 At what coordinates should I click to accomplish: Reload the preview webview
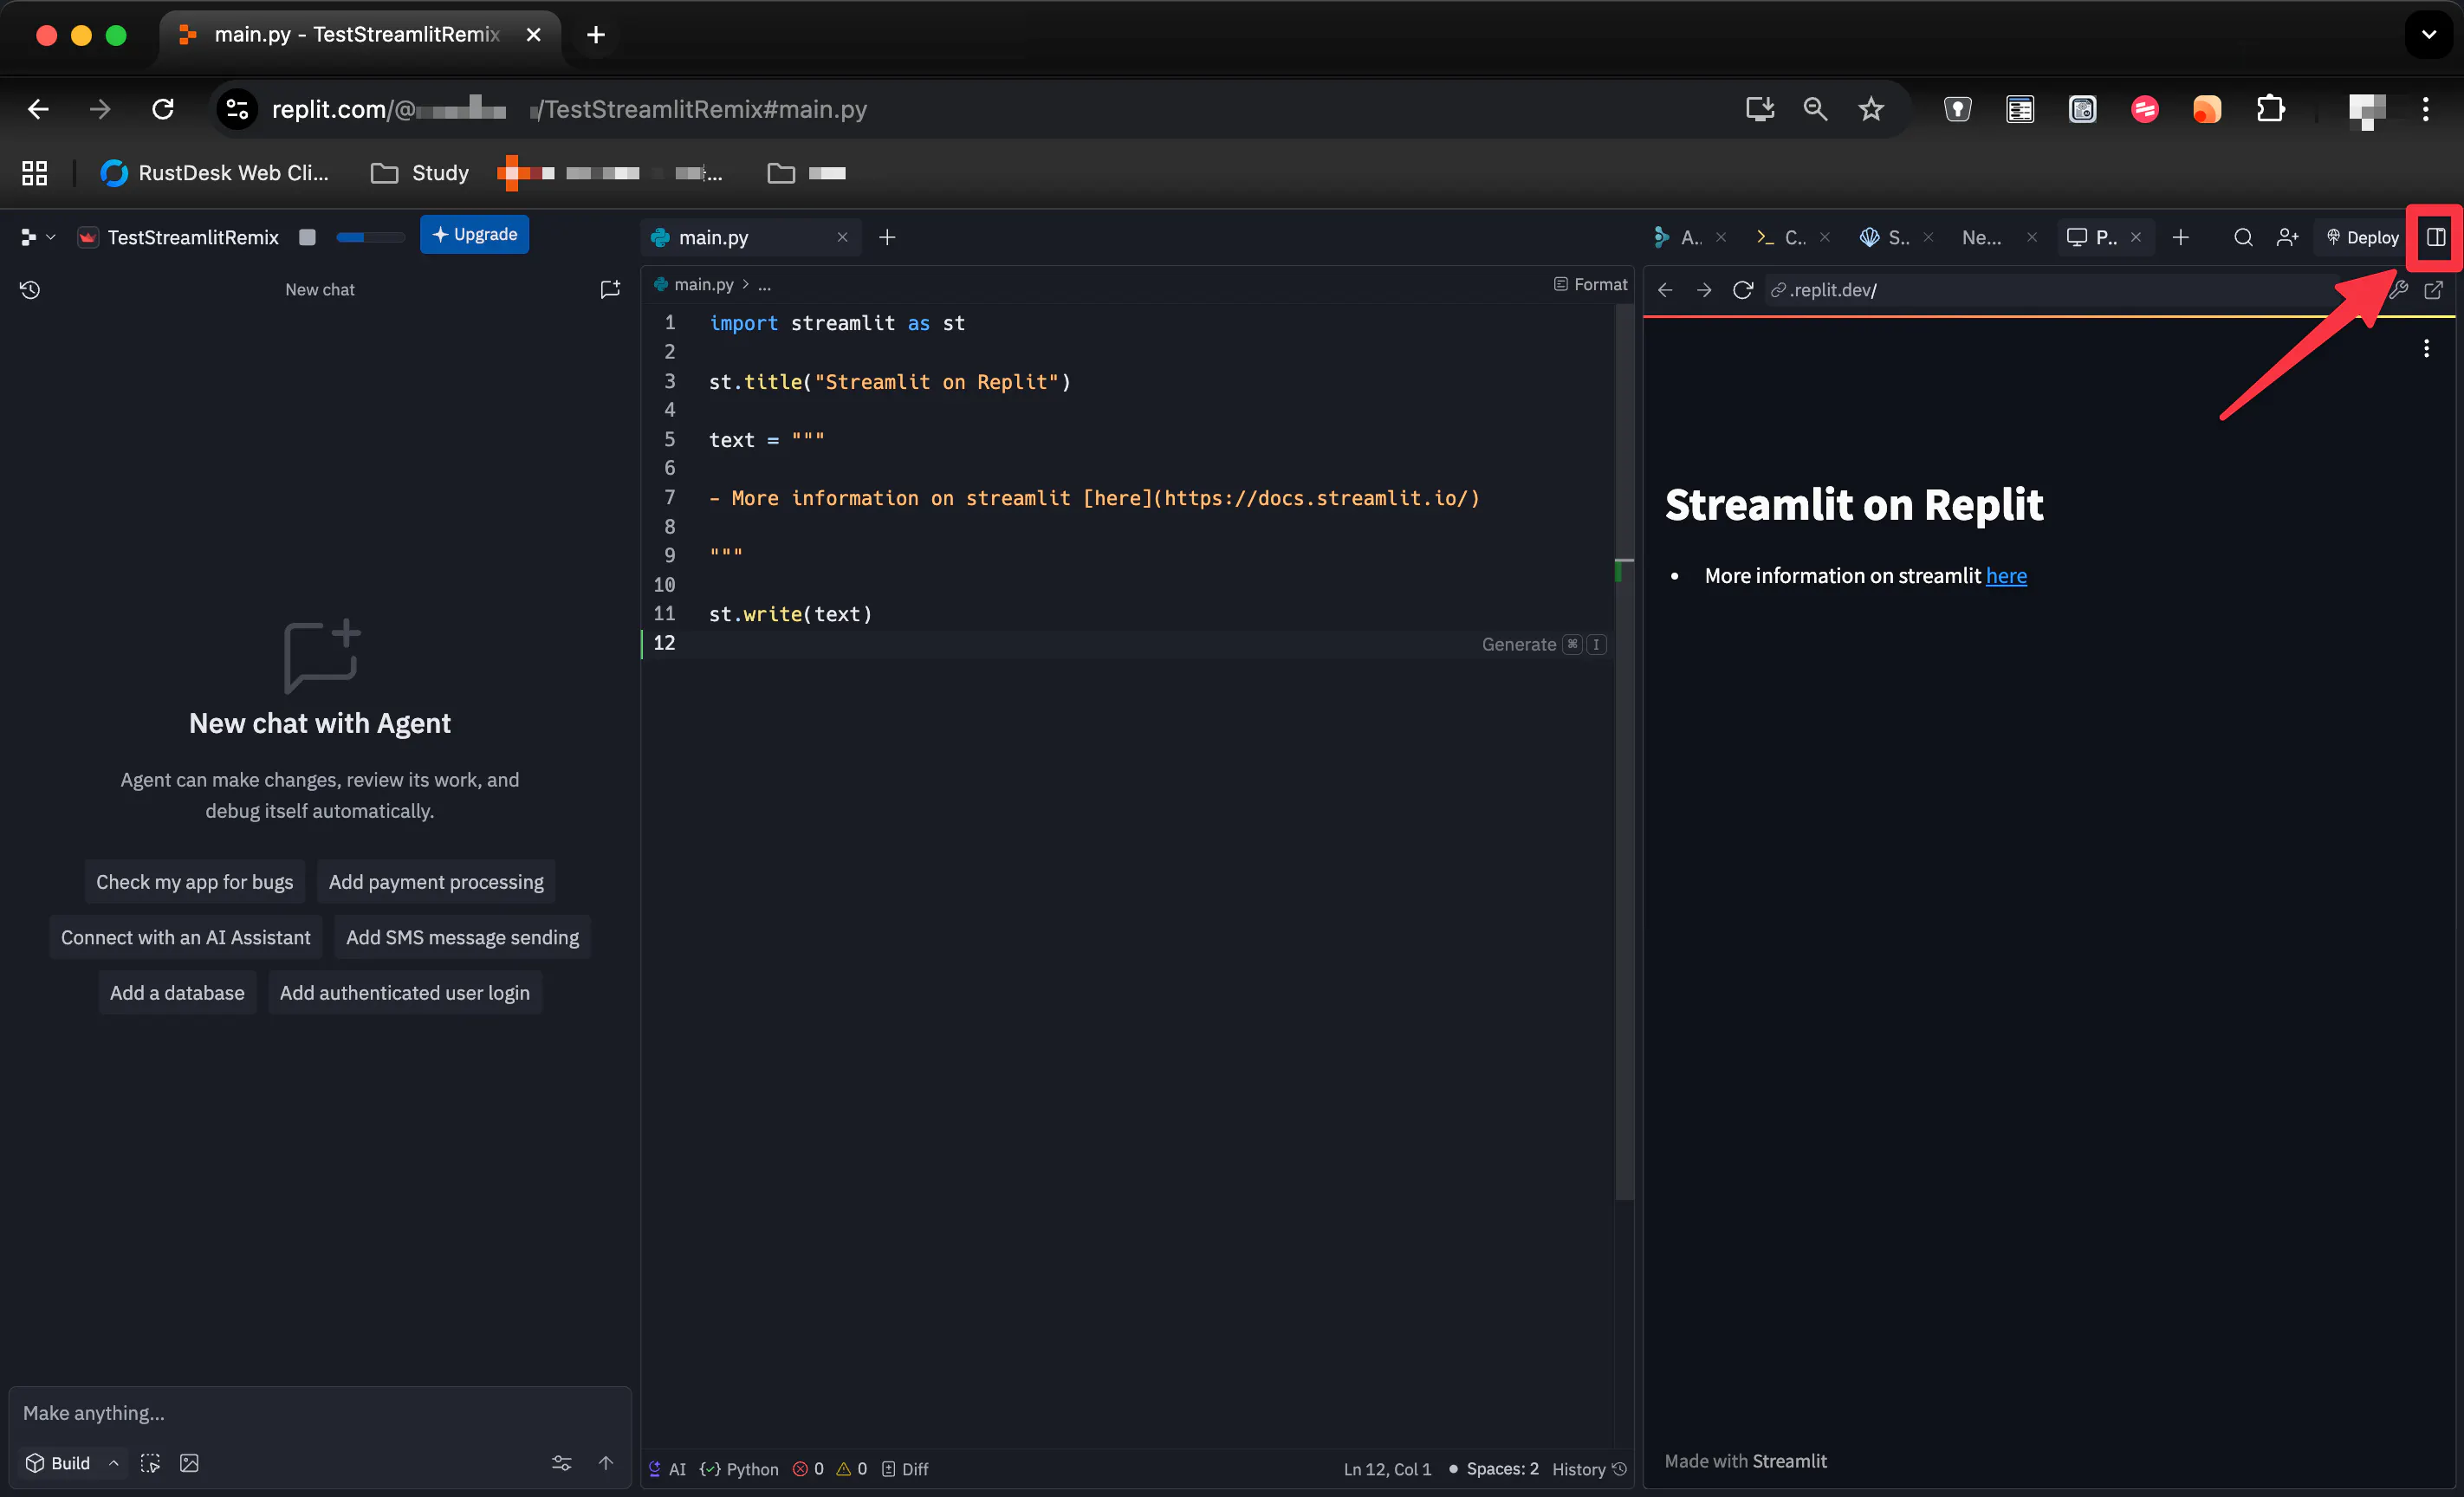(x=1743, y=290)
